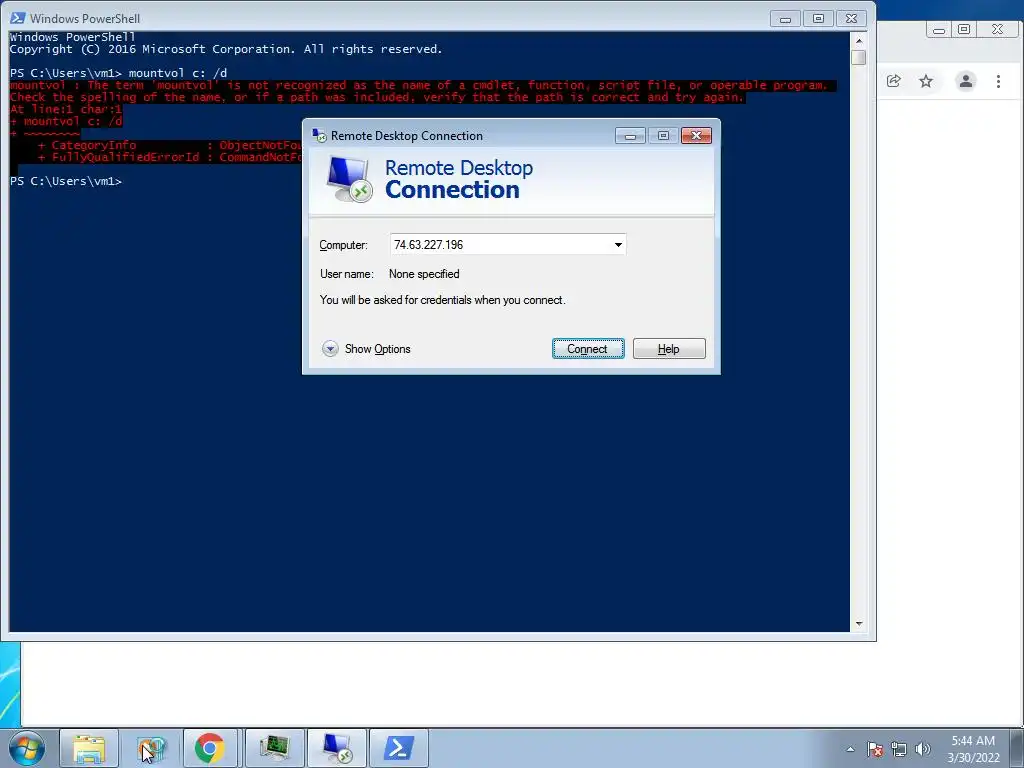Click the PowerShell scrollbar down arrow

click(x=859, y=624)
